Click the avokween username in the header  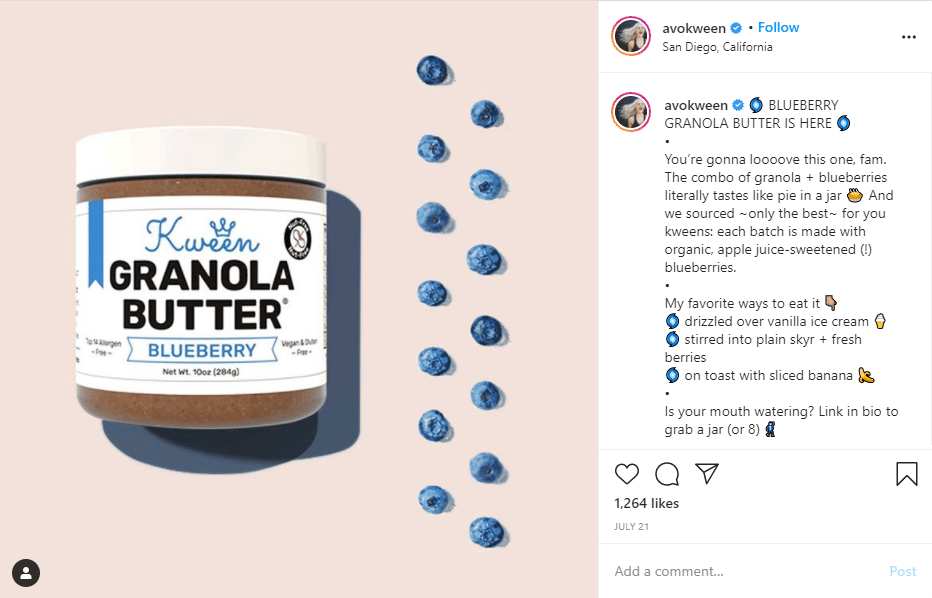tap(694, 28)
